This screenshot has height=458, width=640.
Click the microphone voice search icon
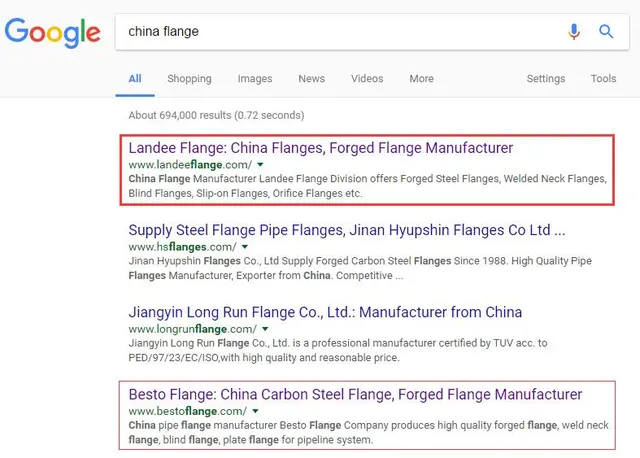[x=574, y=32]
